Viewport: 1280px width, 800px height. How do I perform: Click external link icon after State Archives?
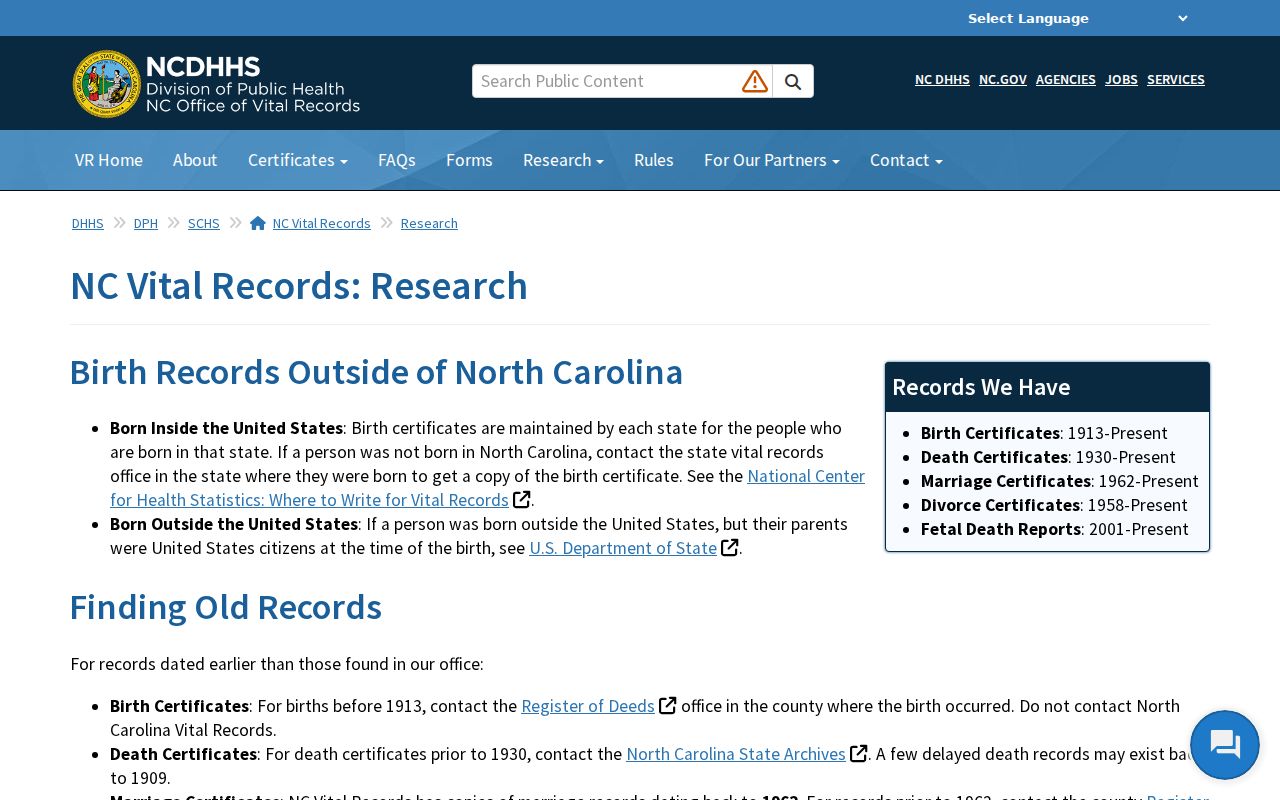coord(858,754)
